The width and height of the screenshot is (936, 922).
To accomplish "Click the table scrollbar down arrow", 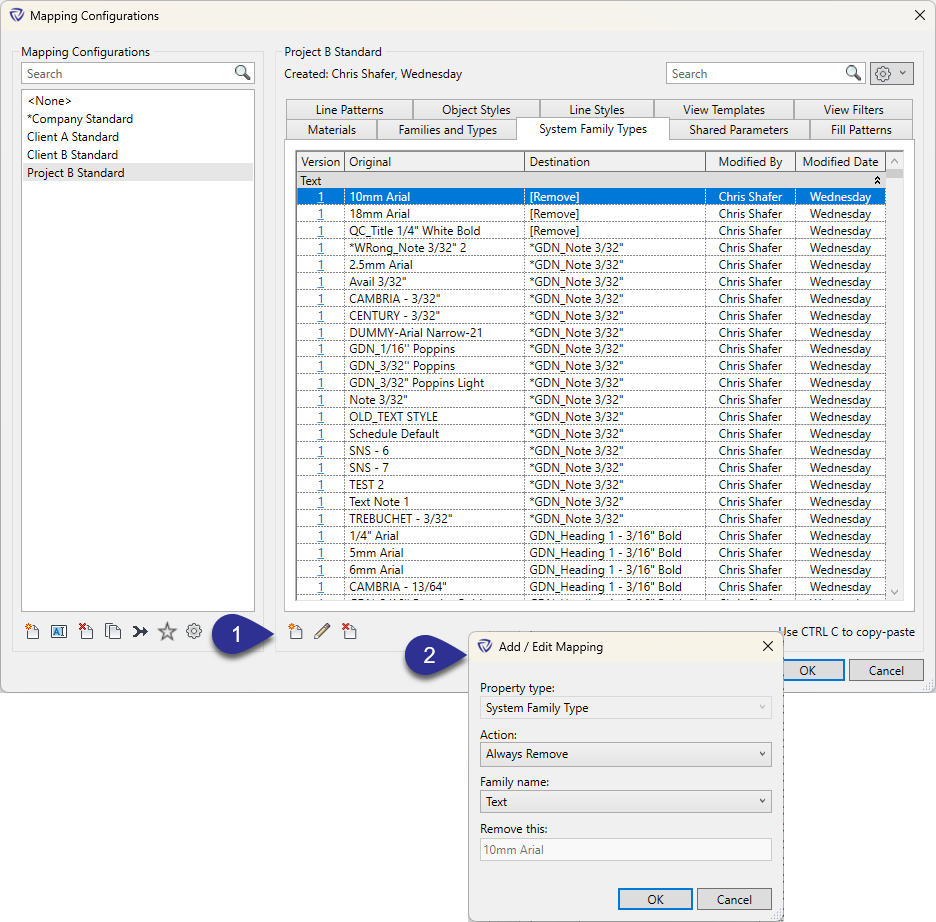I will pyautogui.click(x=894, y=592).
